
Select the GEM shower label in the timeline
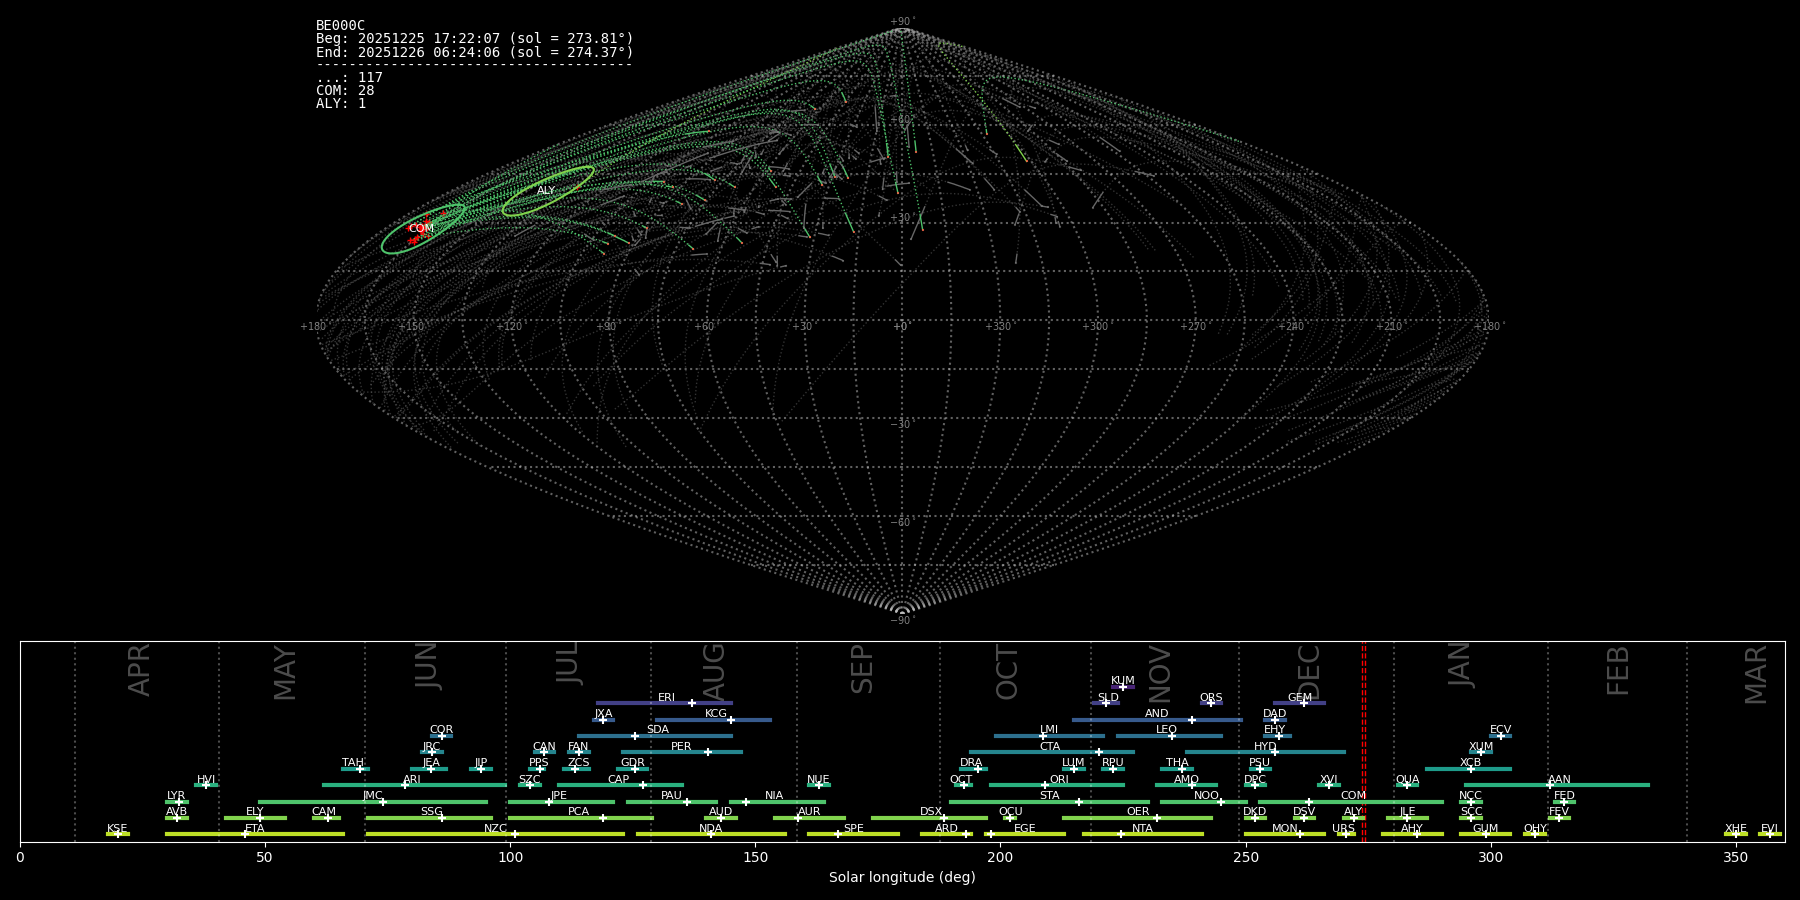tap(1300, 698)
